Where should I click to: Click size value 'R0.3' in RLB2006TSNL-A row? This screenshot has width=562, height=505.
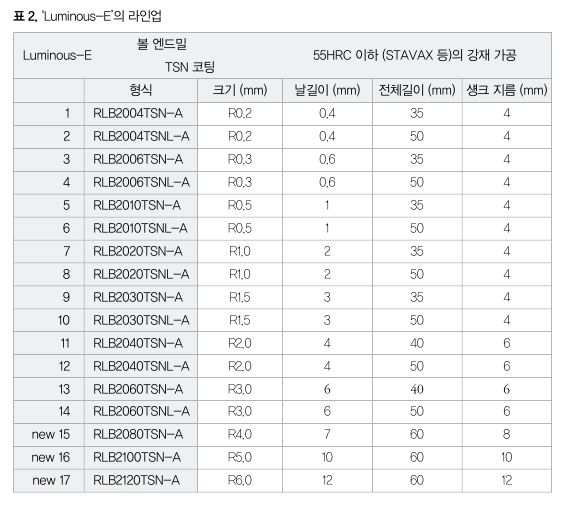point(240,182)
